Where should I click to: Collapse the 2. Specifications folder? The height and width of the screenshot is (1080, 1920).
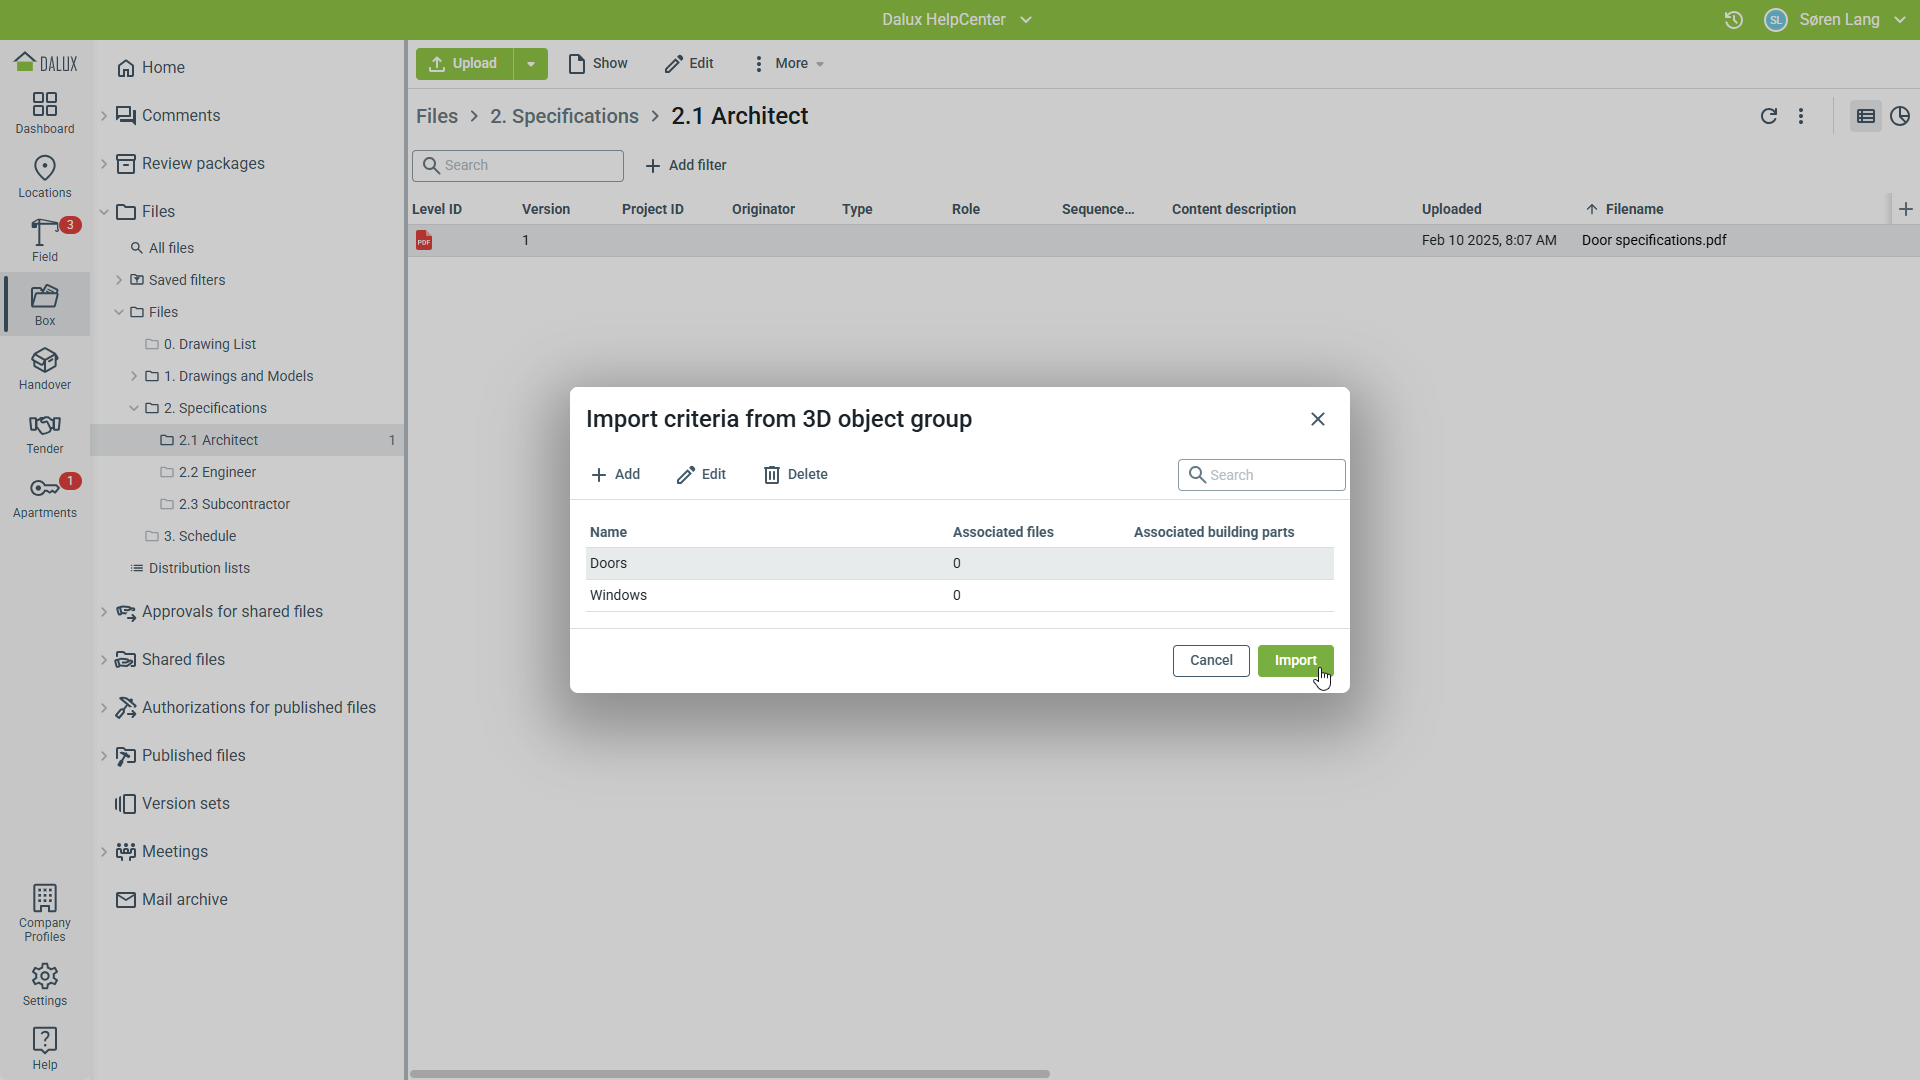pyautogui.click(x=134, y=408)
